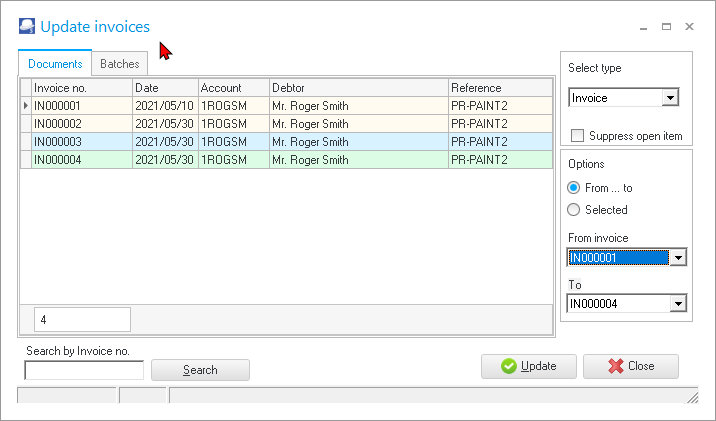Image resolution: width=716 pixels, height=421 pixels.
Task: Select invoice row IN000002
Action: click(x=82, y=124)
